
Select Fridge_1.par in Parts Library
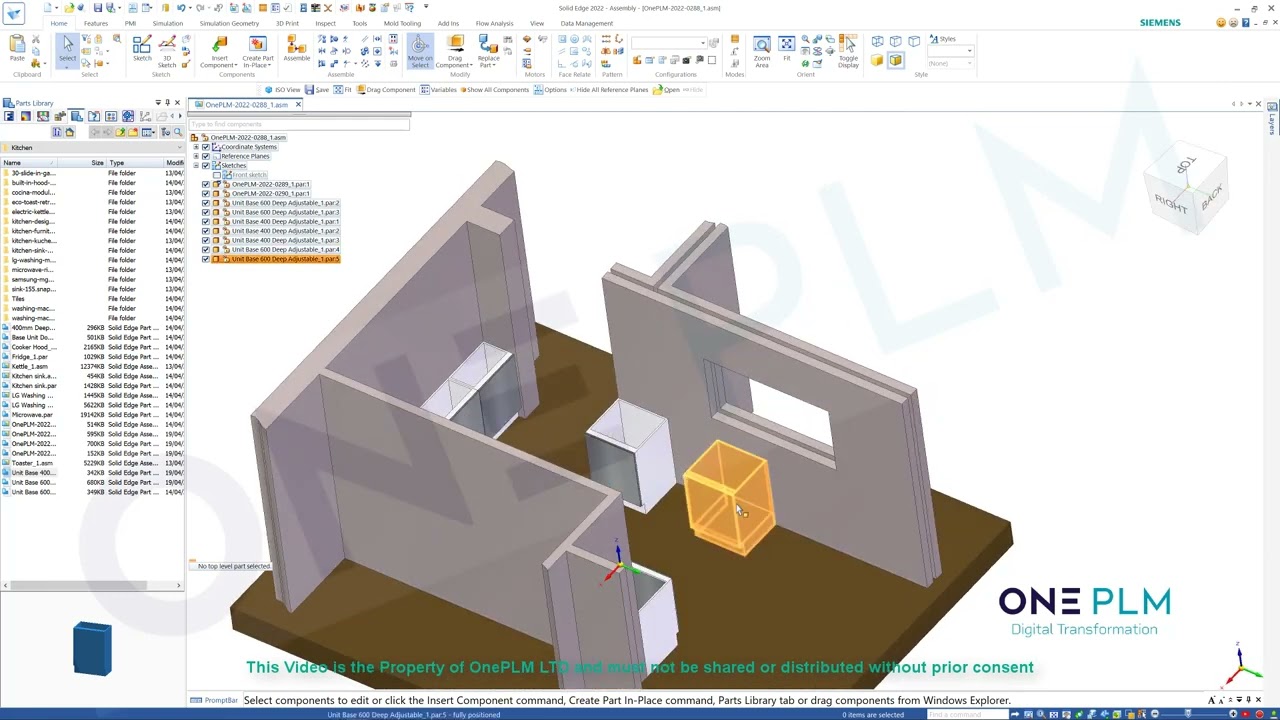point(29,357)
